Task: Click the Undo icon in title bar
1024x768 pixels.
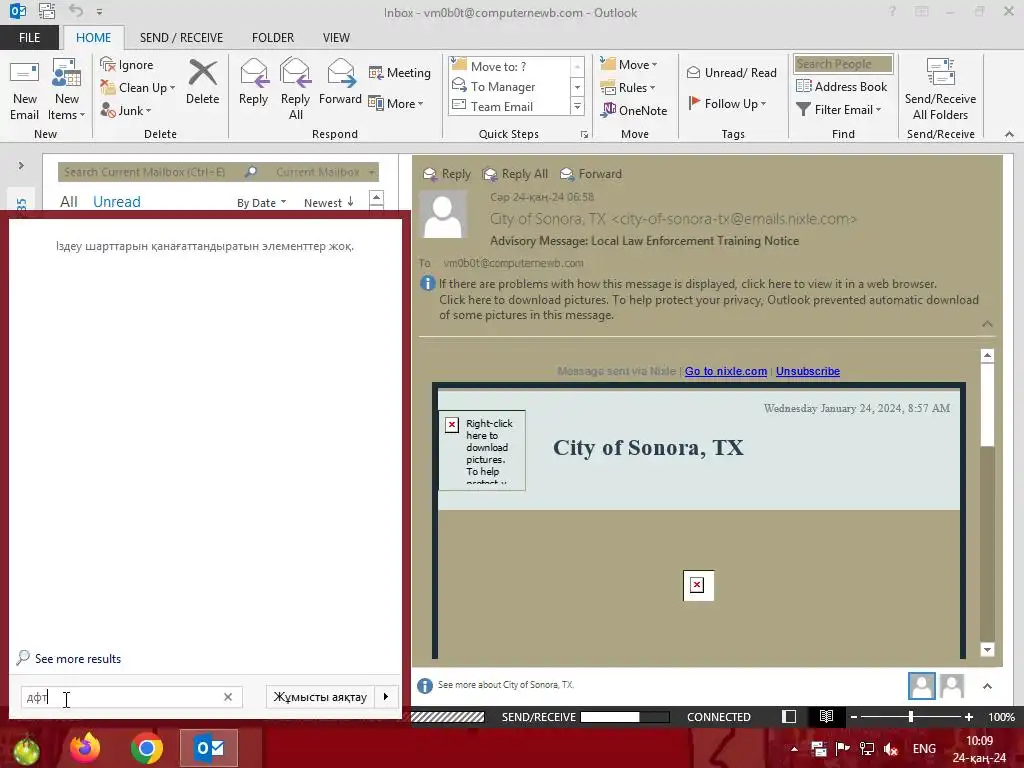Action: coord(76,11)
